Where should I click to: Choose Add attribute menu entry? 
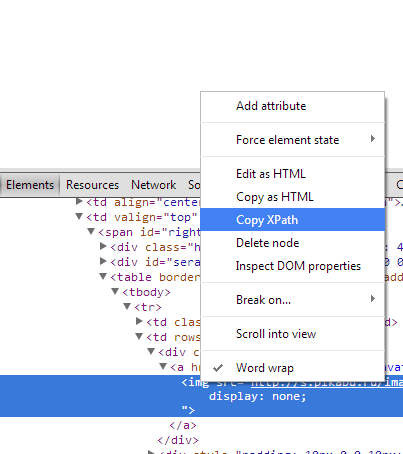point(292,106)
